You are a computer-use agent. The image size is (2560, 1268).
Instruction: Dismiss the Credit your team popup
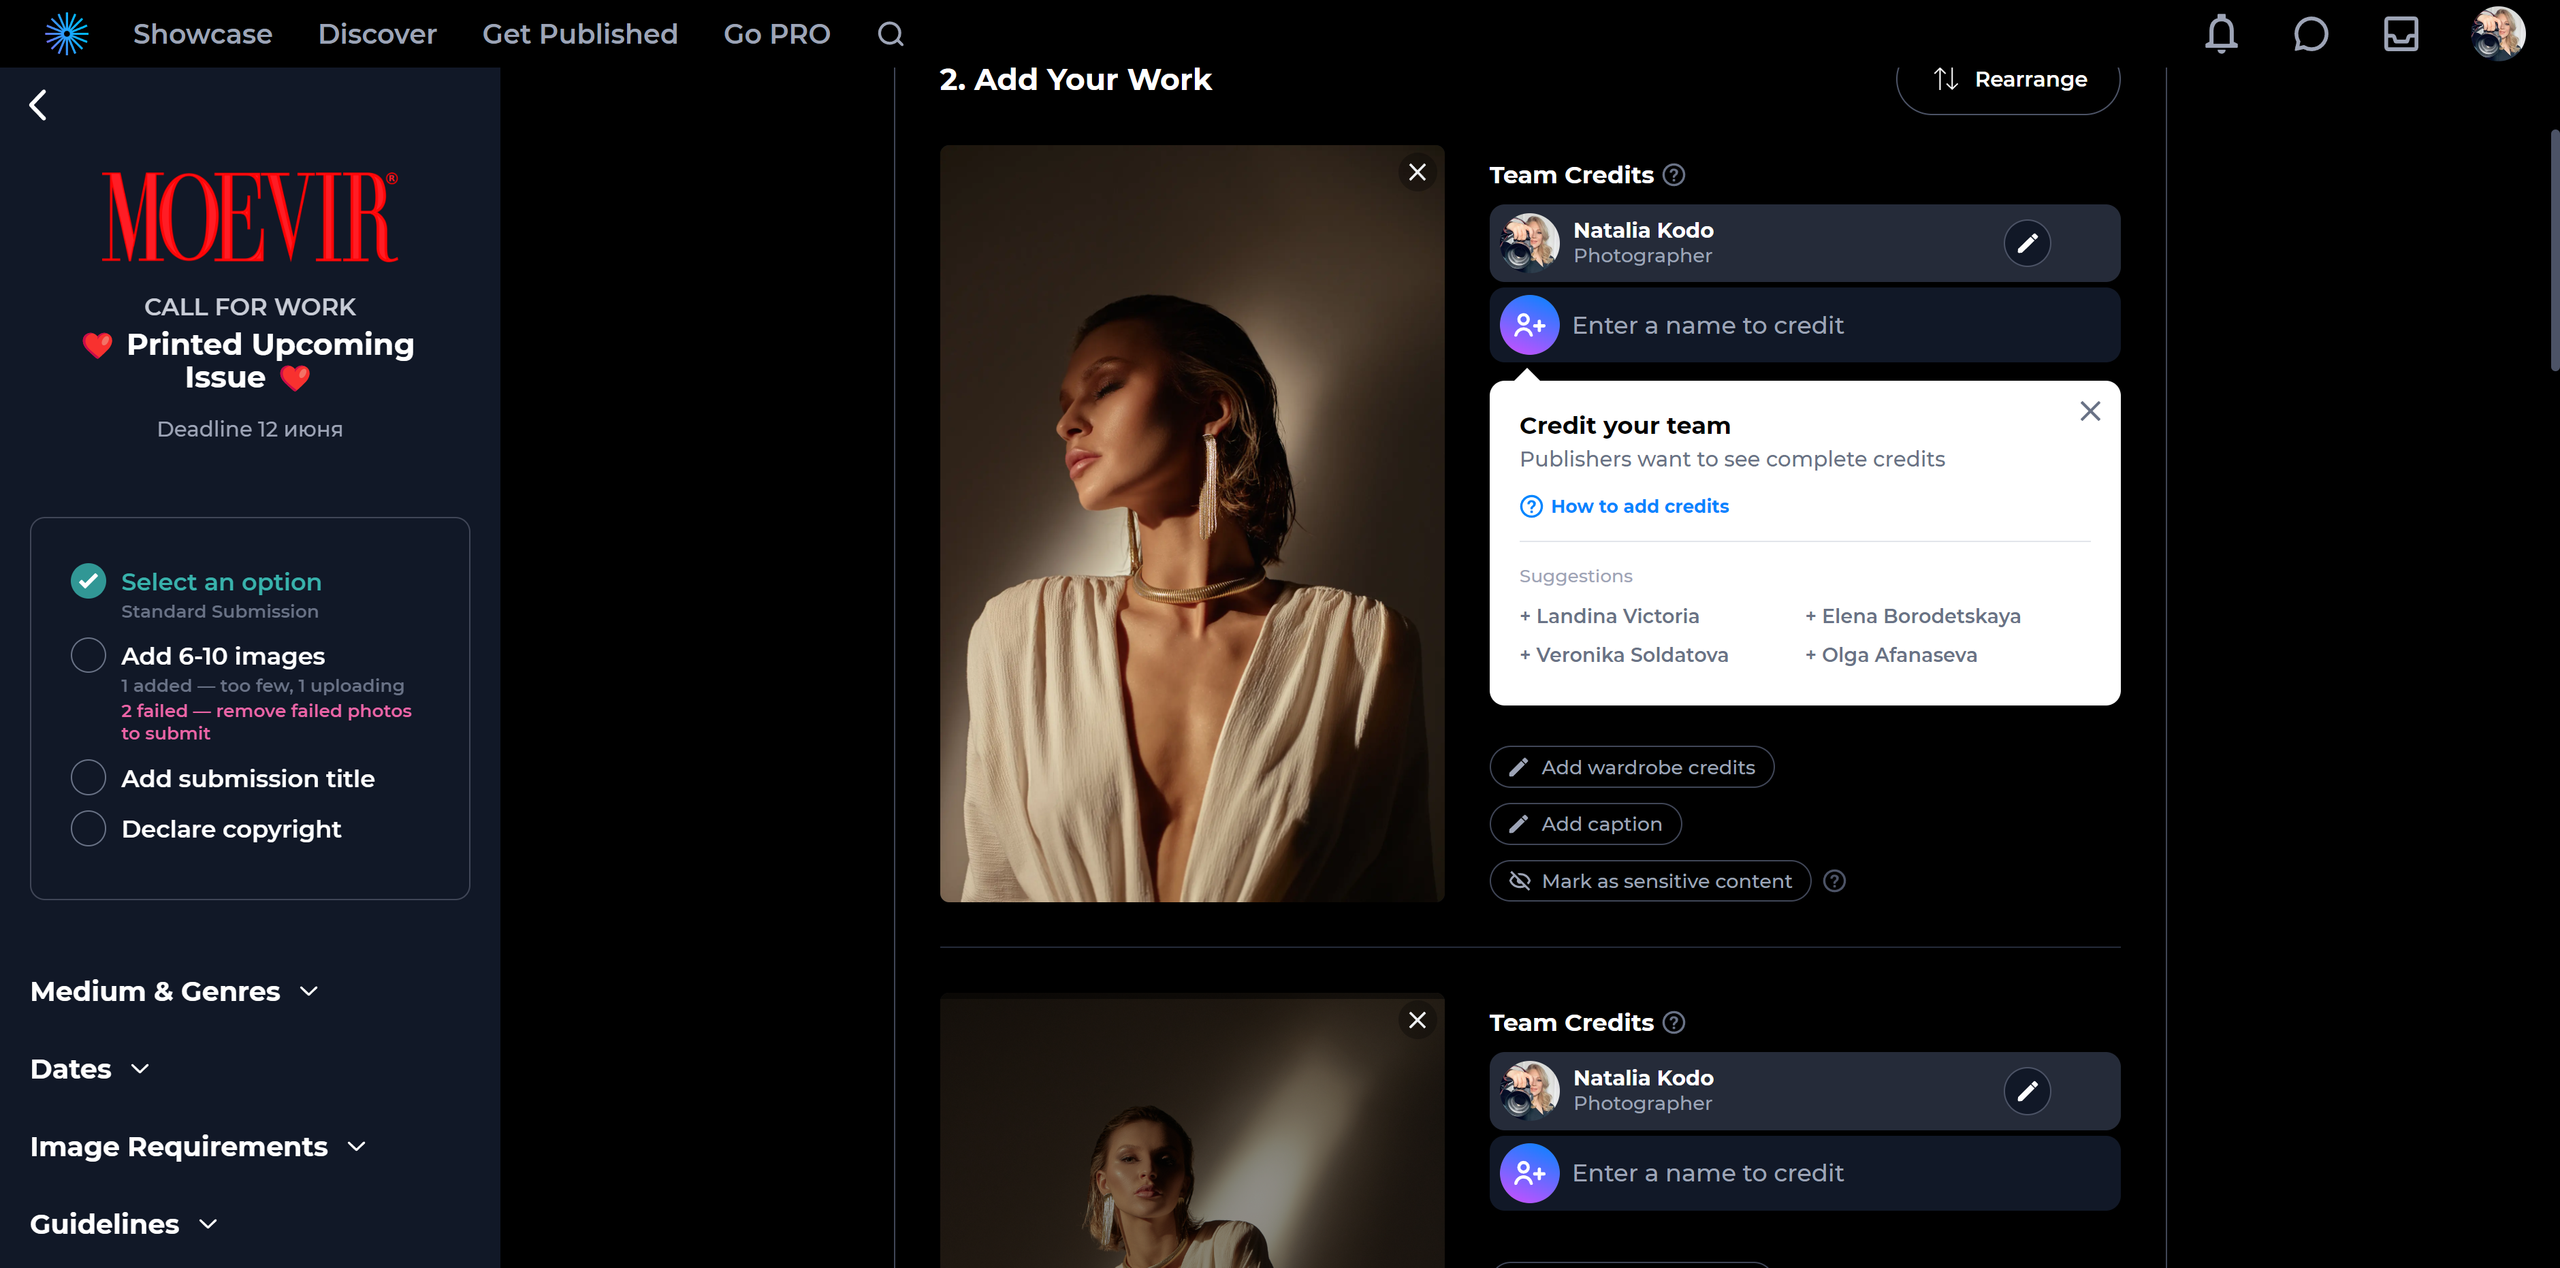2090,411
